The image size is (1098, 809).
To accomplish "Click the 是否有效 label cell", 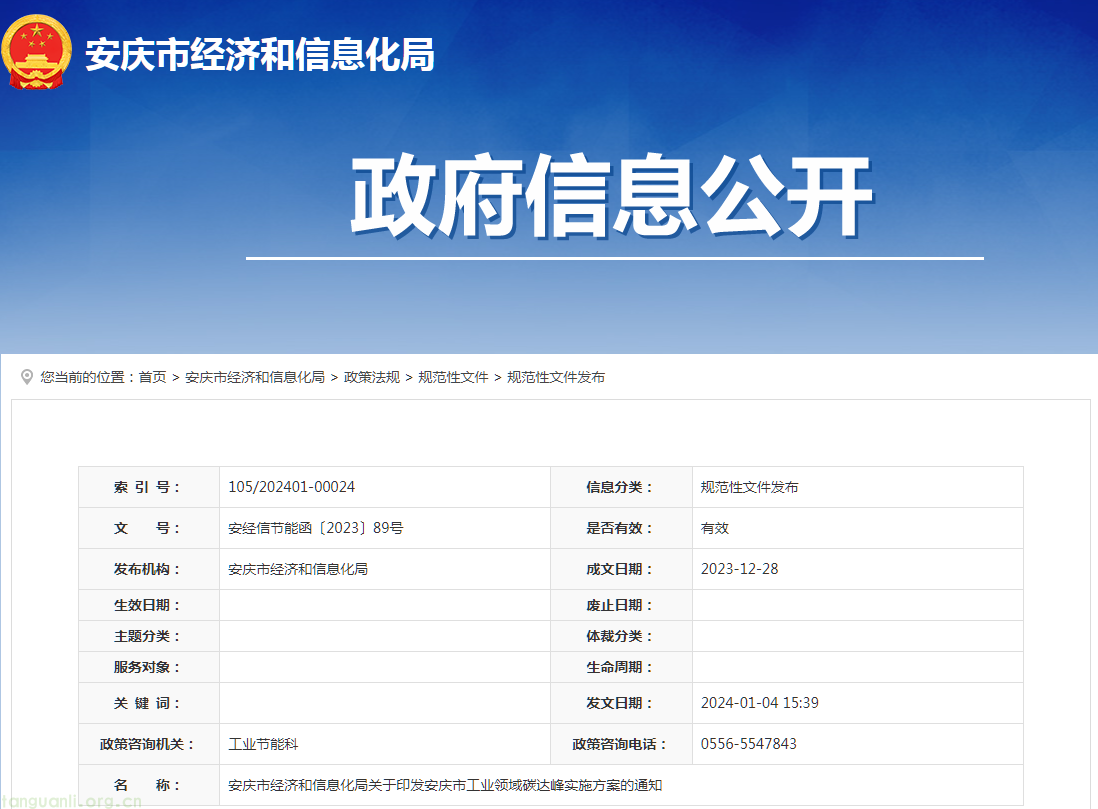I will click(x=622, y=528).
